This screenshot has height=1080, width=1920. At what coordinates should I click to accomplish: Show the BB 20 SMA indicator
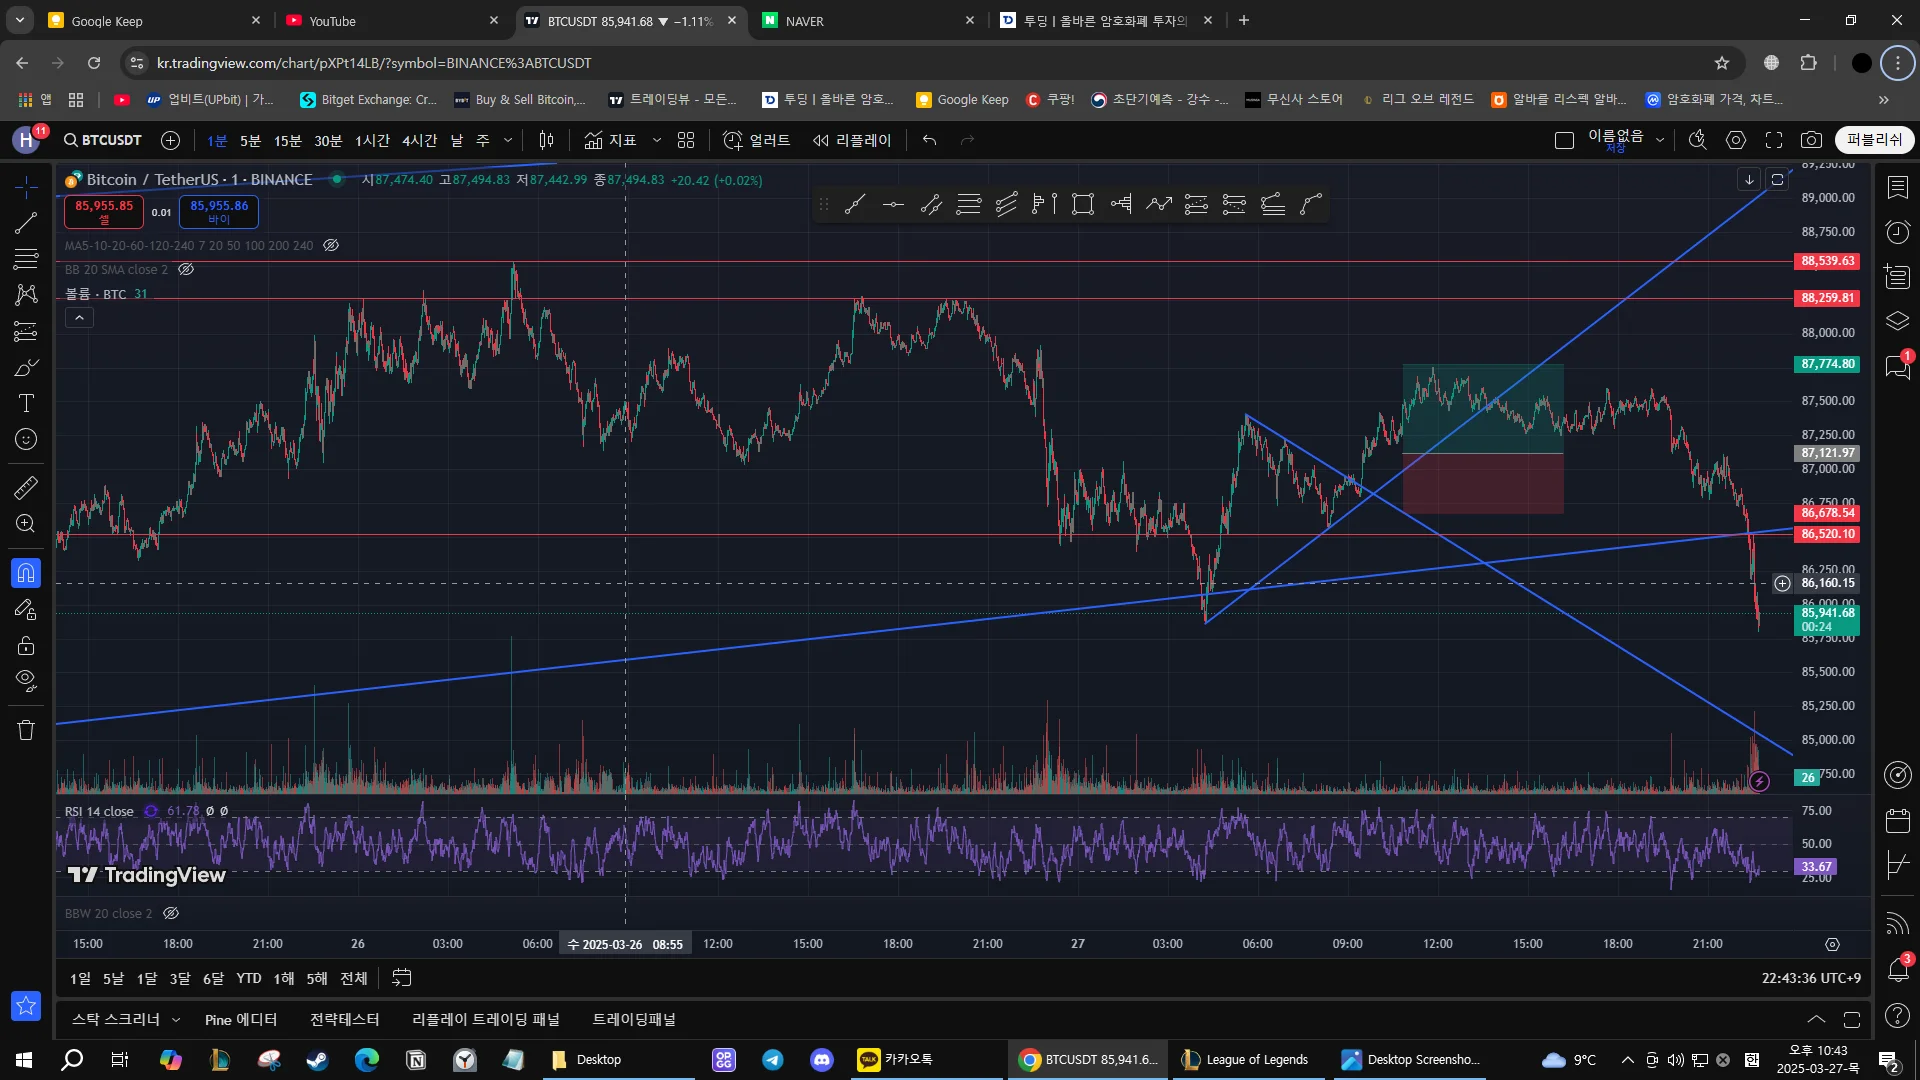(186, 269)
